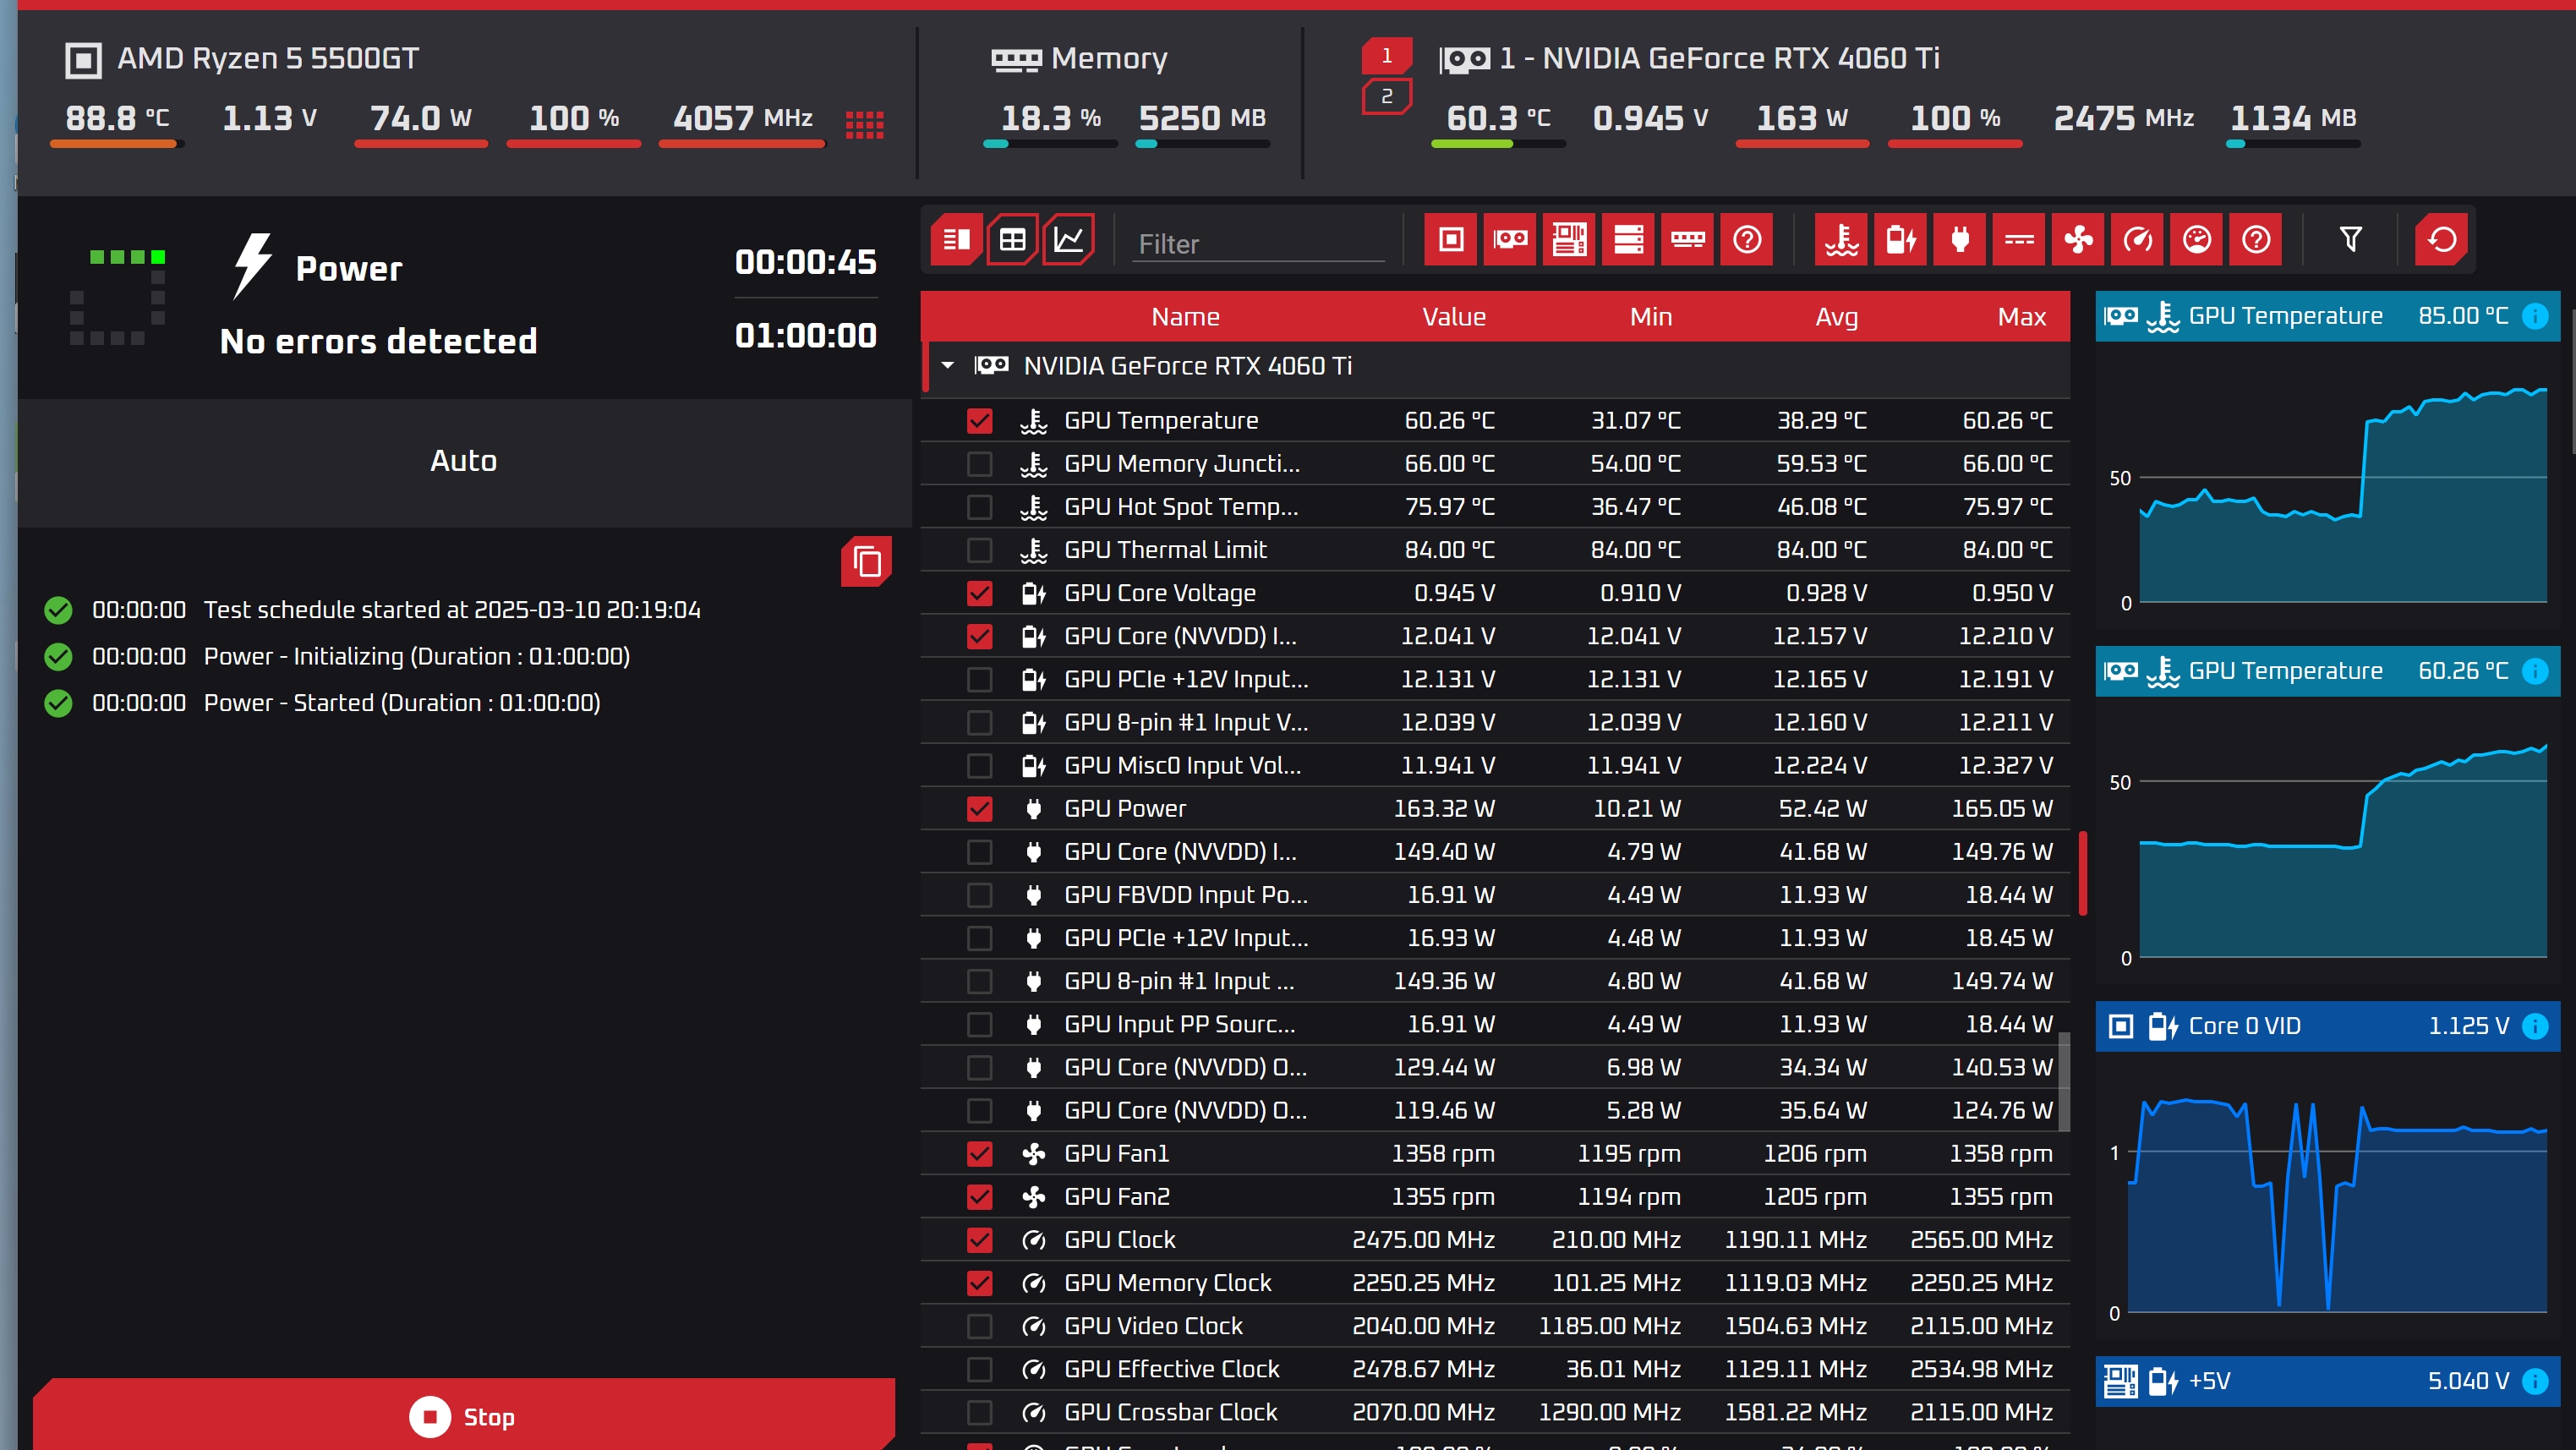Uncheck the GPU Fan2 row
Image resolution: width=2576 pixels, height=1450 pixels.
click(x=980, y=1196)
